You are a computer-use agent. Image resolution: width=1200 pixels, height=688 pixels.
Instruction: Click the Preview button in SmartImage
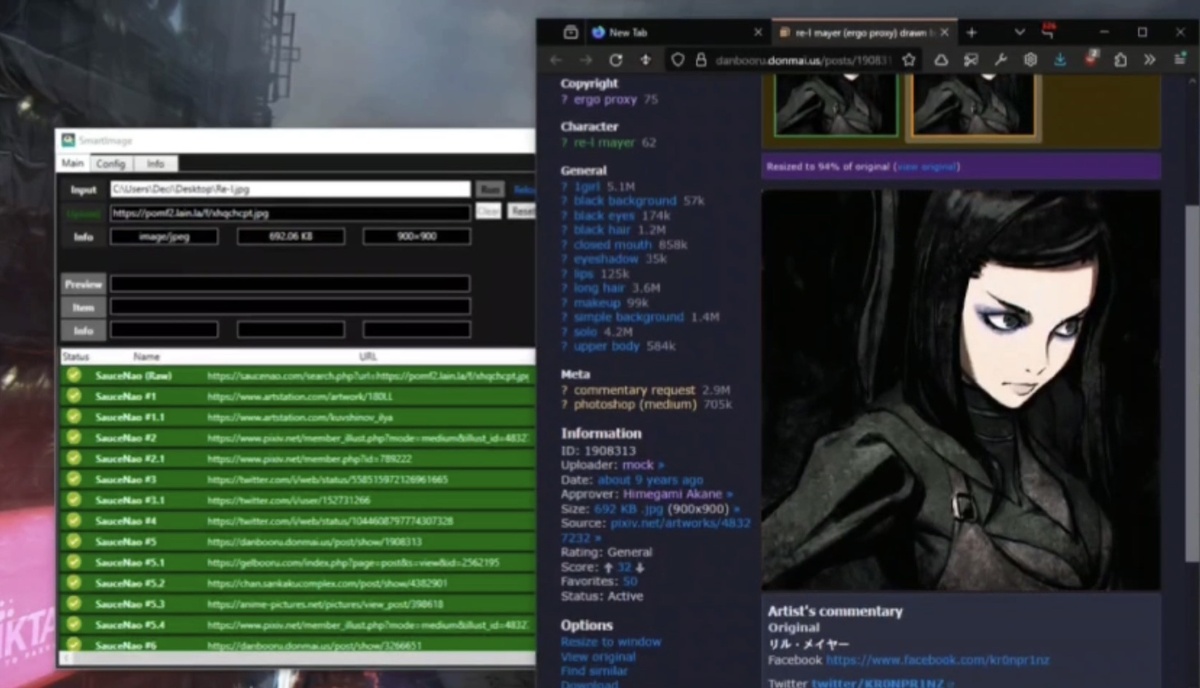[83, 284]
